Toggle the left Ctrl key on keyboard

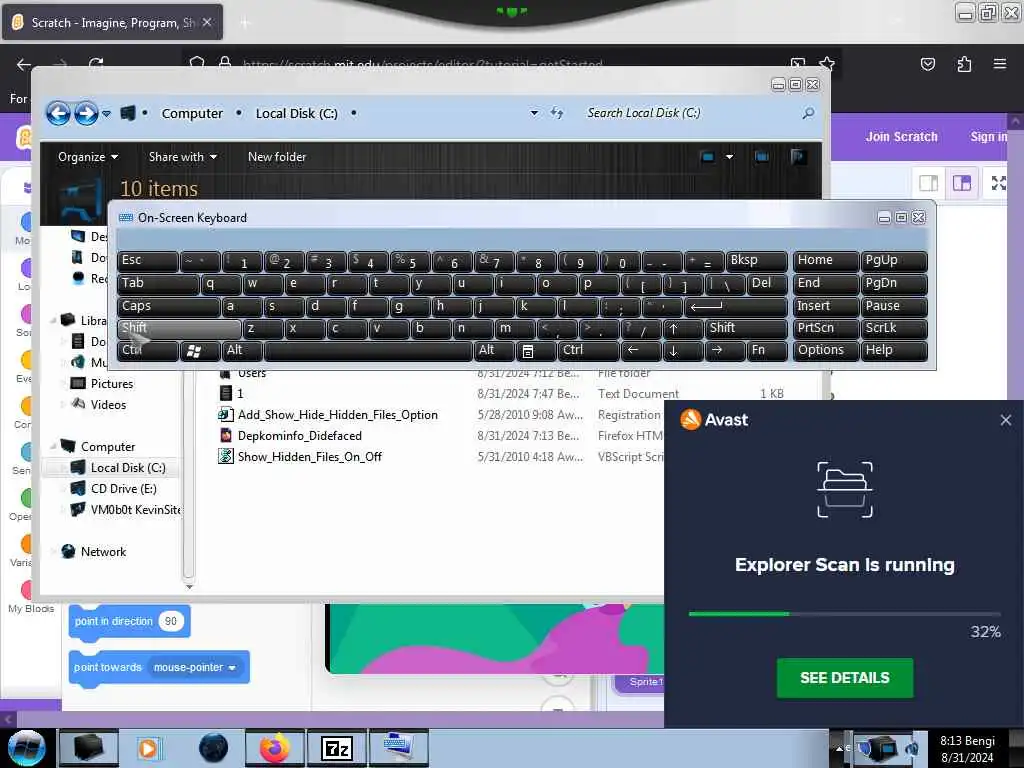pos(148,351)
